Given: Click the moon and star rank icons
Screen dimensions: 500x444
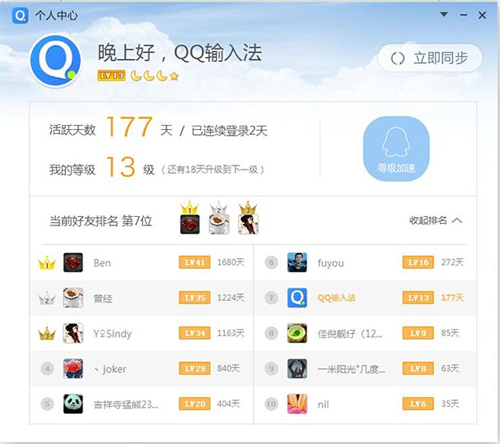Looking at the screenshot, I should (x=154, y=76).
